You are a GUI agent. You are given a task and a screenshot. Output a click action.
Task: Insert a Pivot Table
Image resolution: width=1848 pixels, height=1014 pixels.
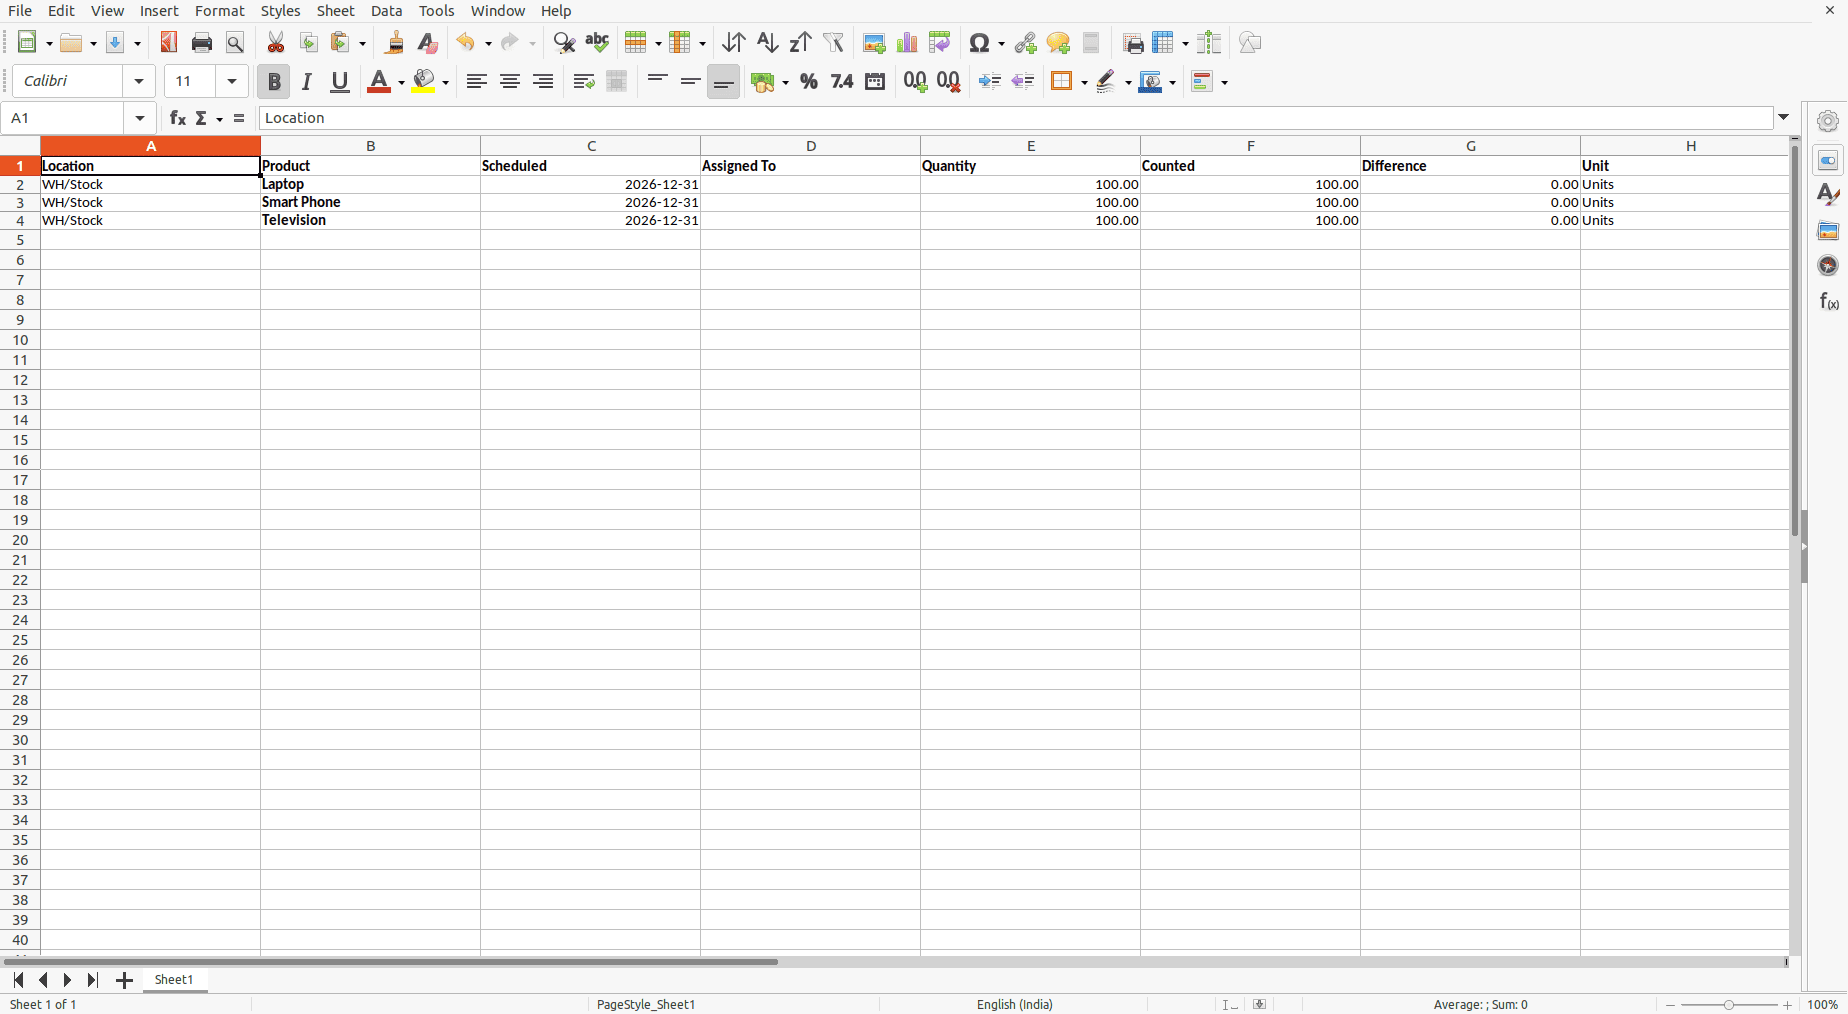(940, 43)
